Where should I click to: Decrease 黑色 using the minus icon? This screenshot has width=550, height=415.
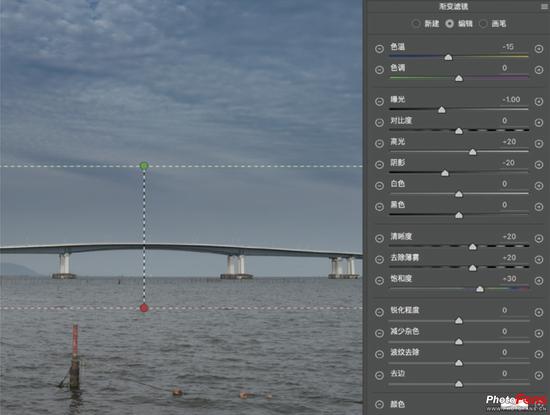click(379, 207)
